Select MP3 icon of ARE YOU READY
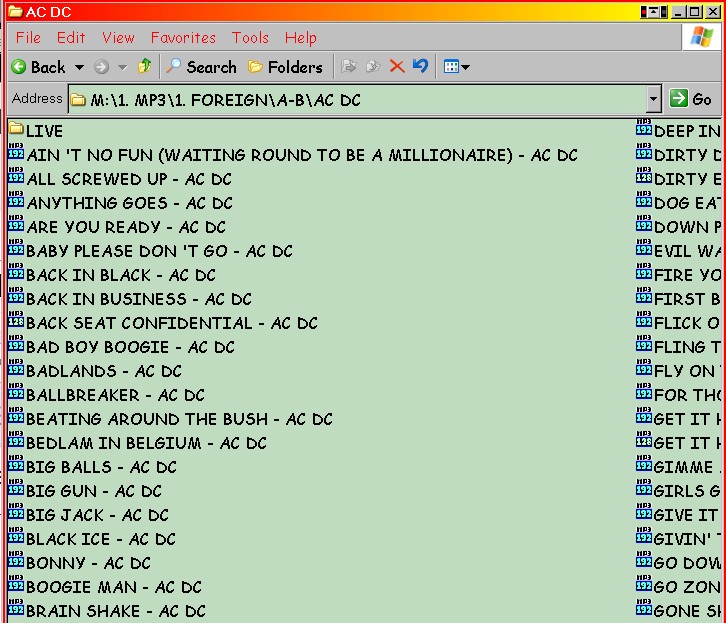 click(x=16, y=224)
